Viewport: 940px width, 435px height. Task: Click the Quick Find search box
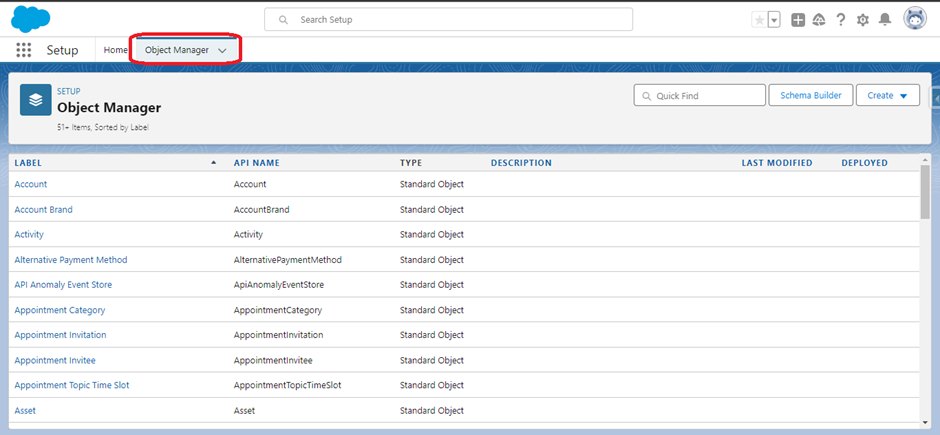700,95
